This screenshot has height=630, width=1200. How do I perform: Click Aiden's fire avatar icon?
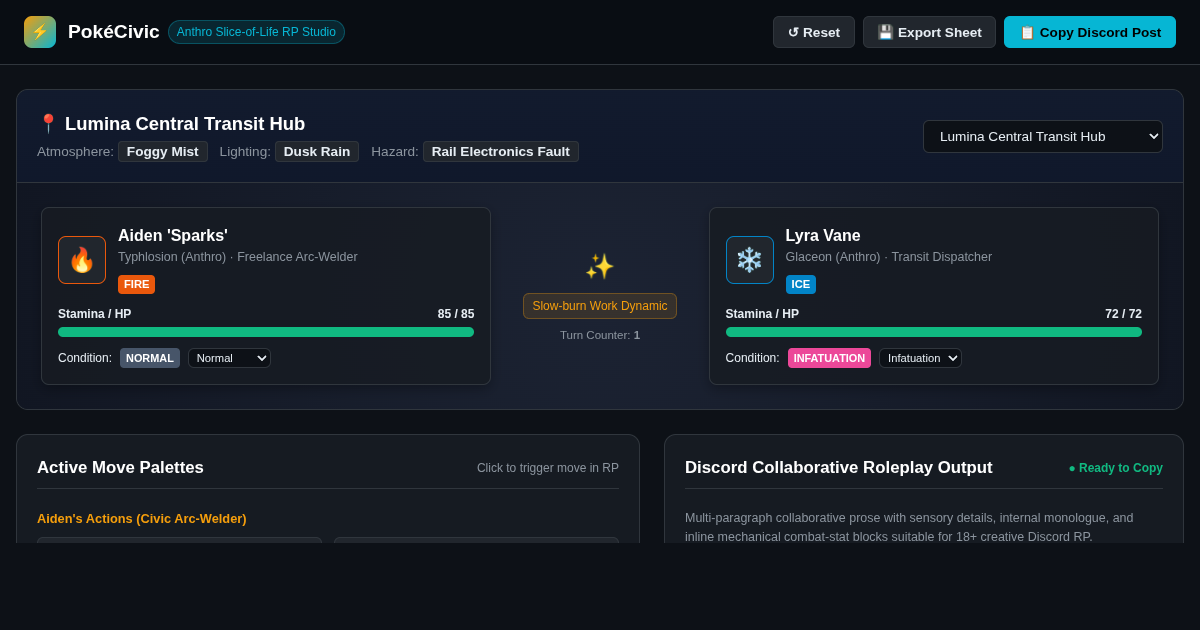[82, 260]
